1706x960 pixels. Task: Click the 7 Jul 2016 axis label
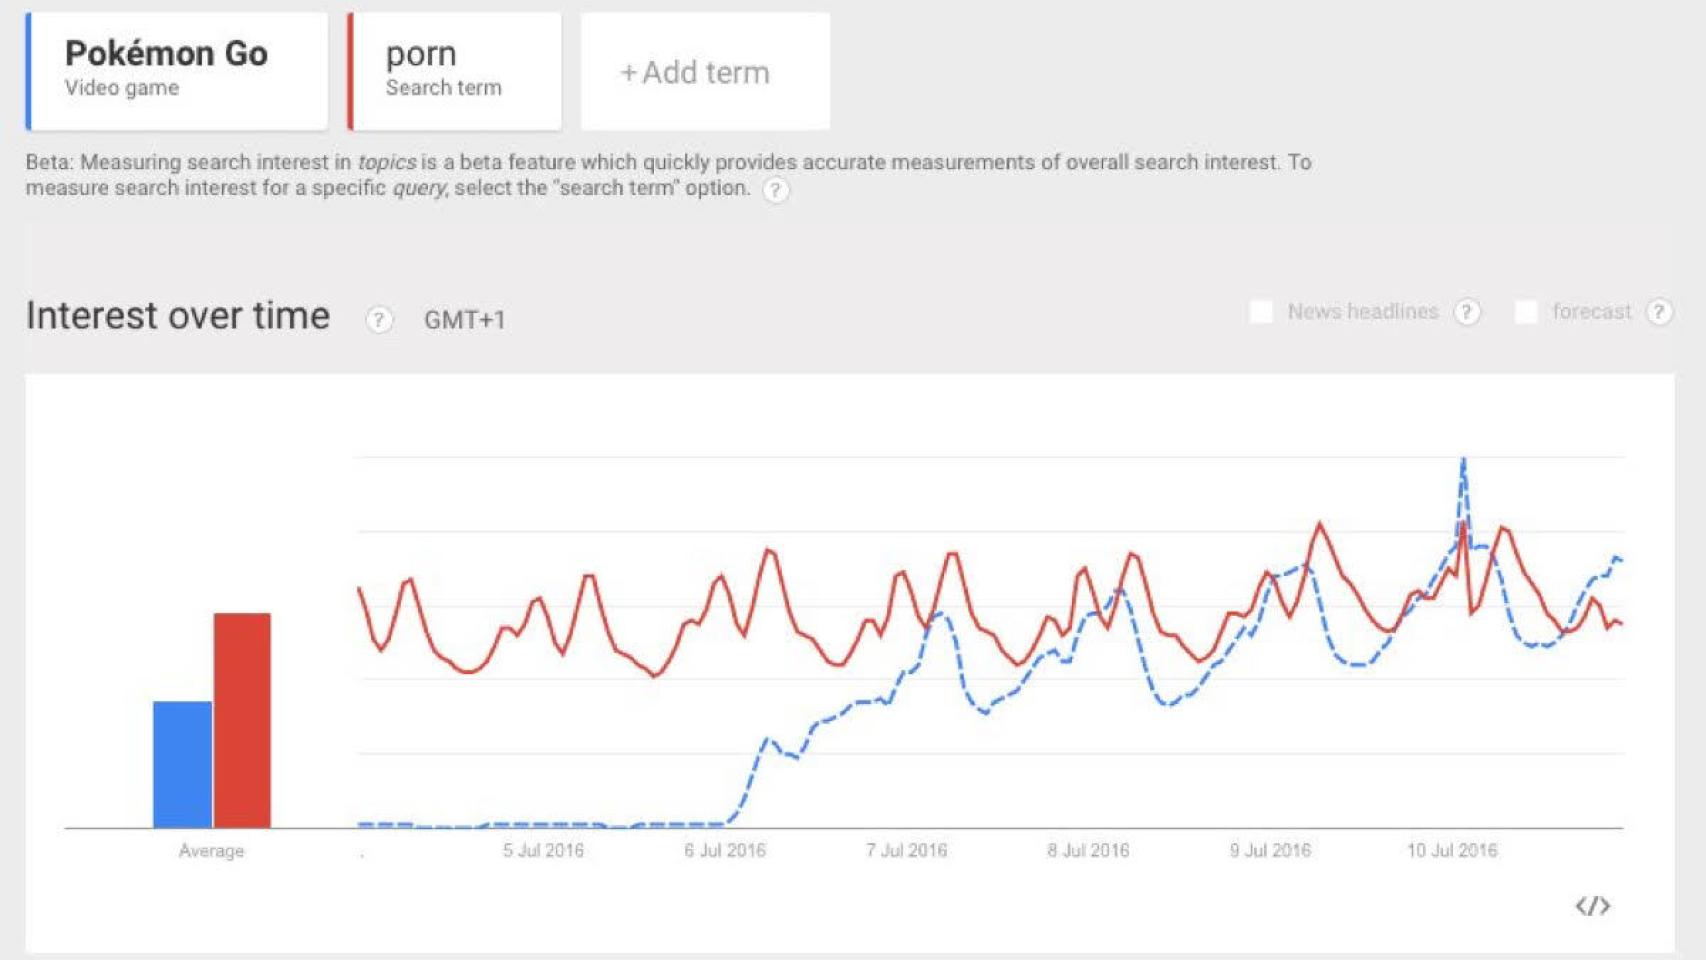pos(906,851)
